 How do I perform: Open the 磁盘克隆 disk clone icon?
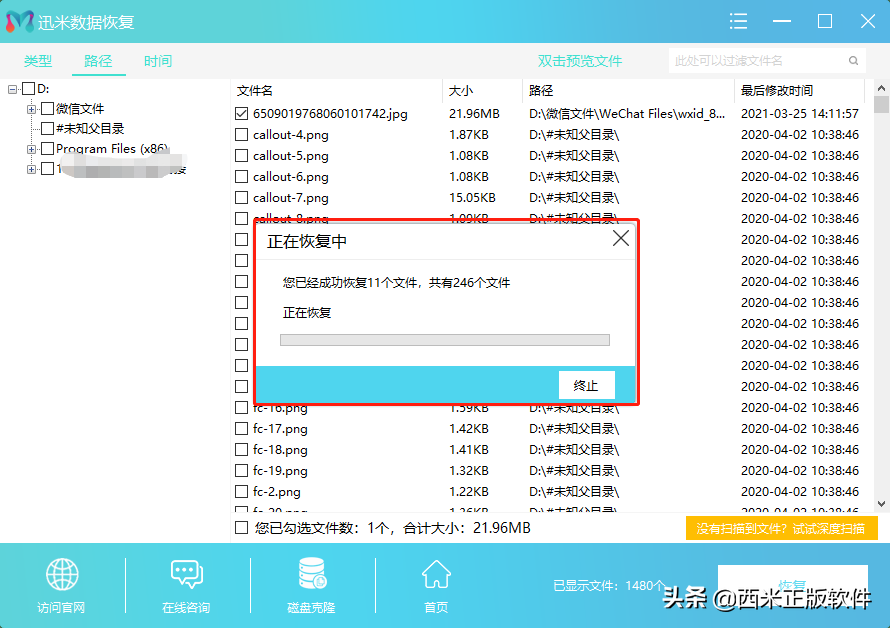[312, 573]
